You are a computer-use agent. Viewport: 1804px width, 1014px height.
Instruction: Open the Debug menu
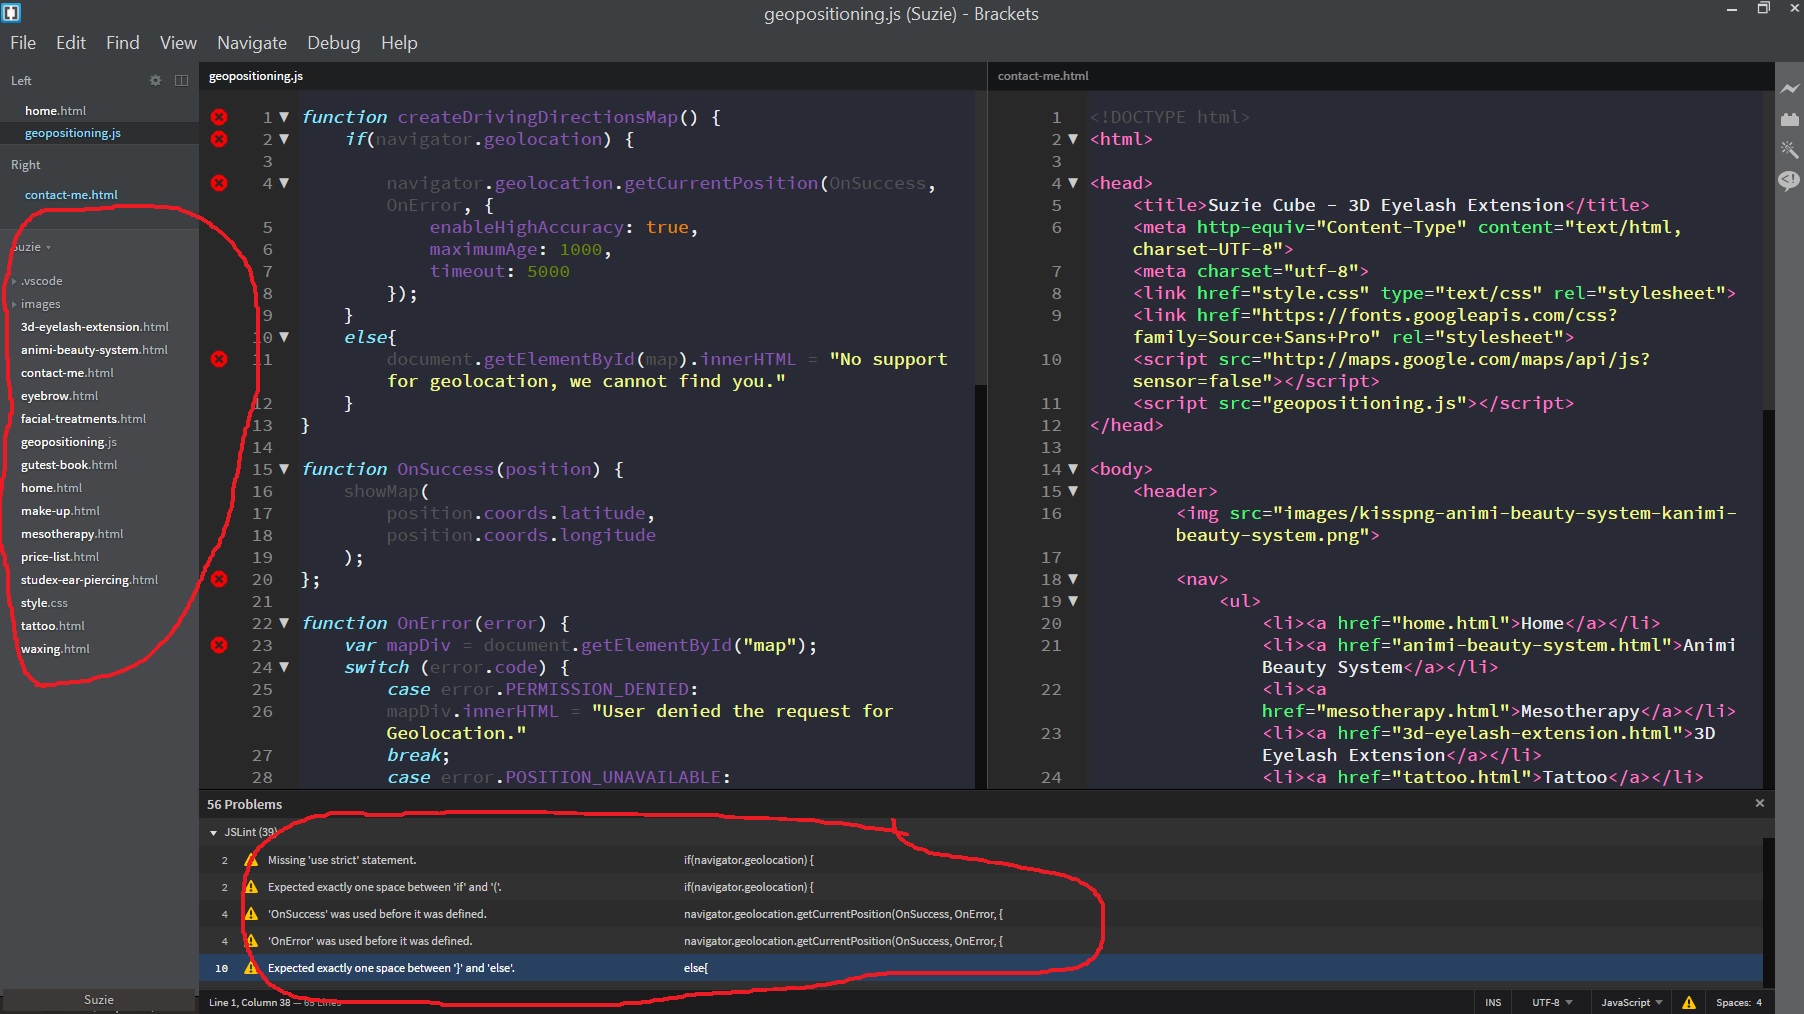[x=333, y=42]
